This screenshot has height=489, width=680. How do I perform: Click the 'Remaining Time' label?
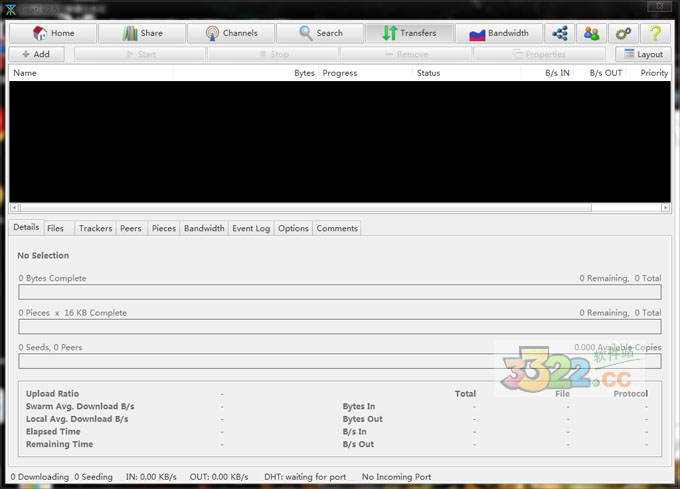pyautogui.click(x=59, y=444)
